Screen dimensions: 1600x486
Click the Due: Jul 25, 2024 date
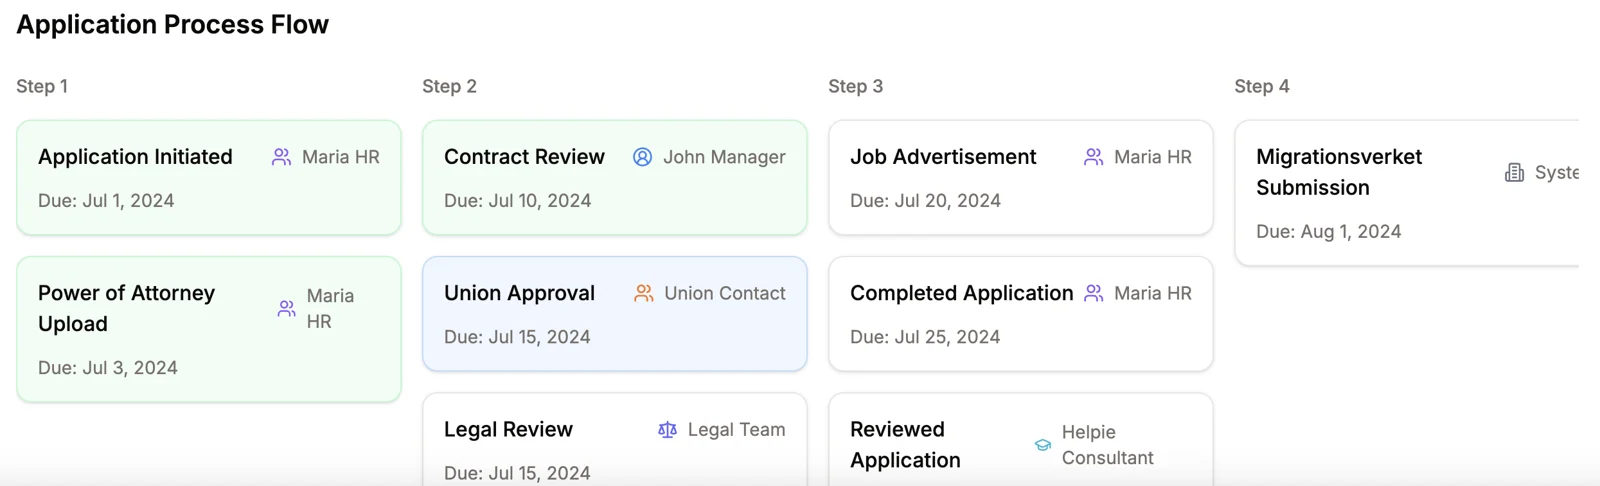925,337
